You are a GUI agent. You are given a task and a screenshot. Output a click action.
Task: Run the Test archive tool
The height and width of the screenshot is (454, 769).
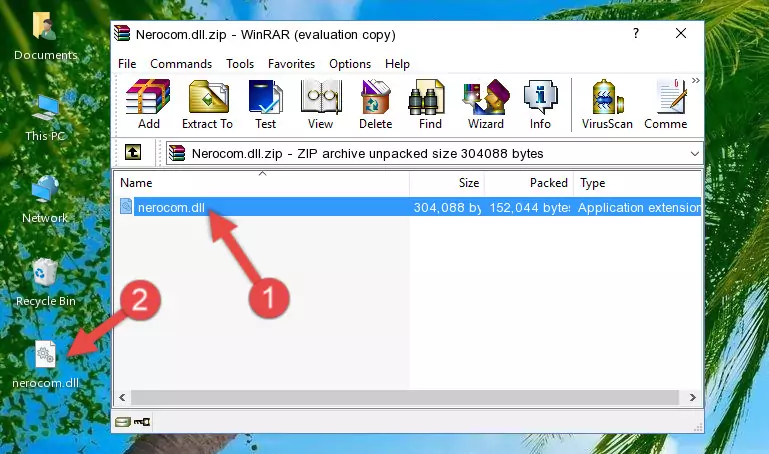tap(265, 104)
